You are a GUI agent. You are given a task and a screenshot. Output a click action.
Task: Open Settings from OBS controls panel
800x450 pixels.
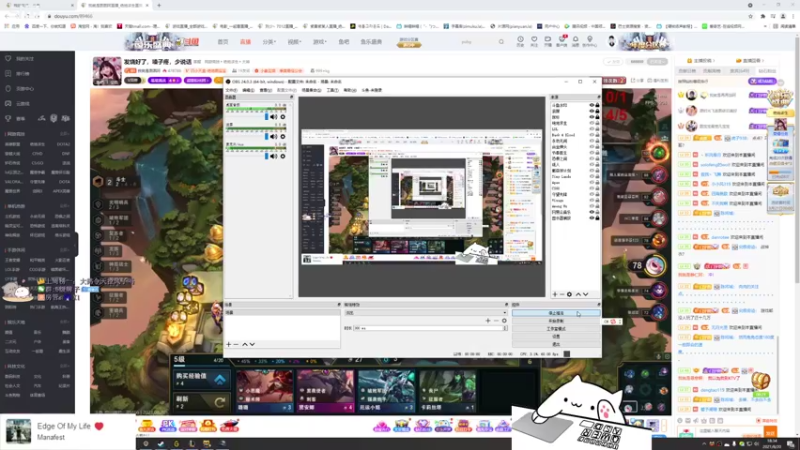(x=556, y=336)
